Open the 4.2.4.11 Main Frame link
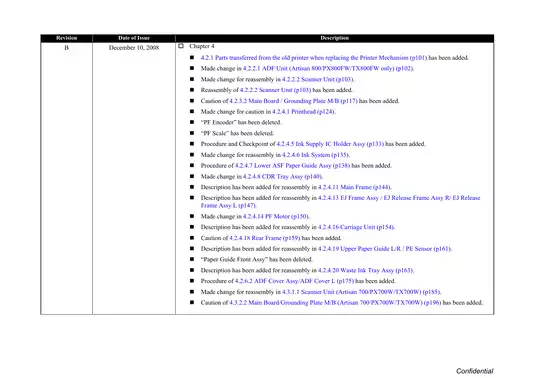The height and width of the screenshot is (378, 535). pyautogui.click(x=354, y=187)
